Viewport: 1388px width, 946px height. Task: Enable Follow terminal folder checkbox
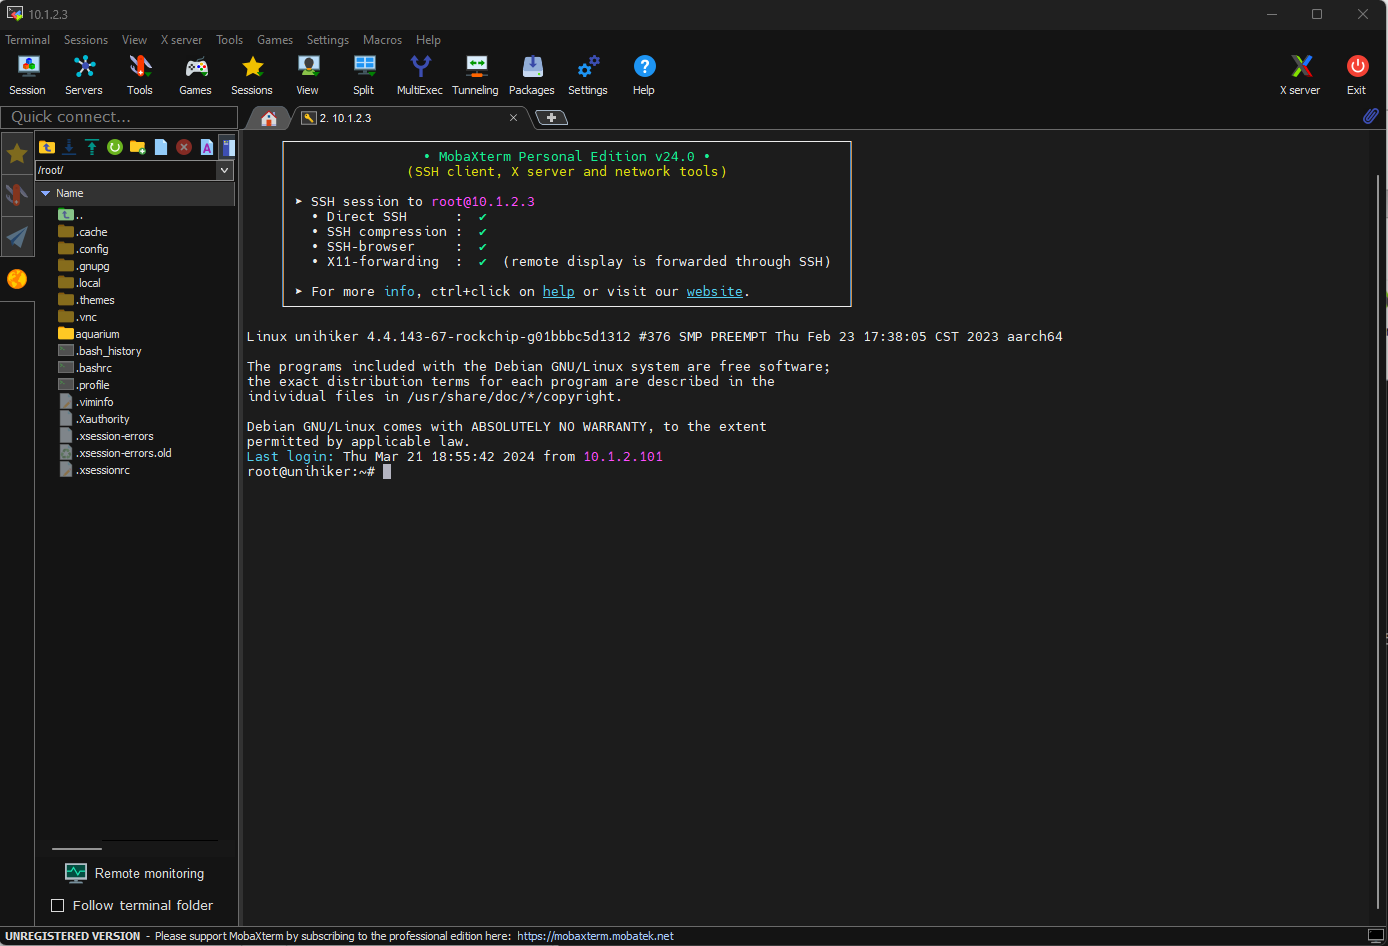tap(58, 906)
